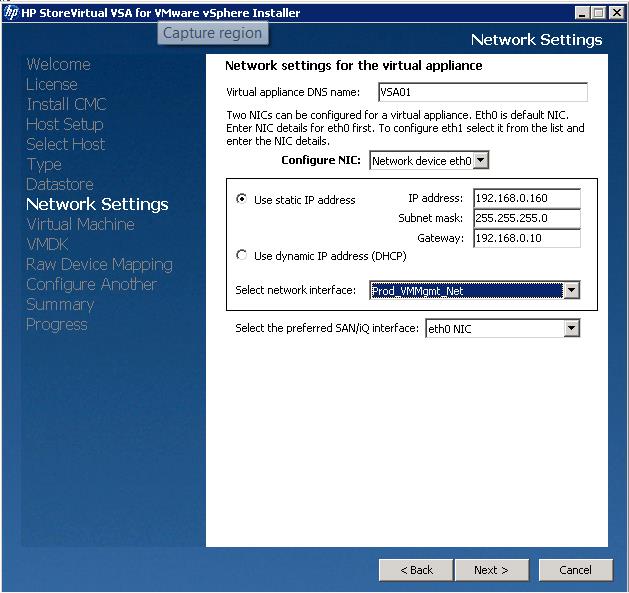
Task: Select Type step in sidebar
Action: (44, 164)
